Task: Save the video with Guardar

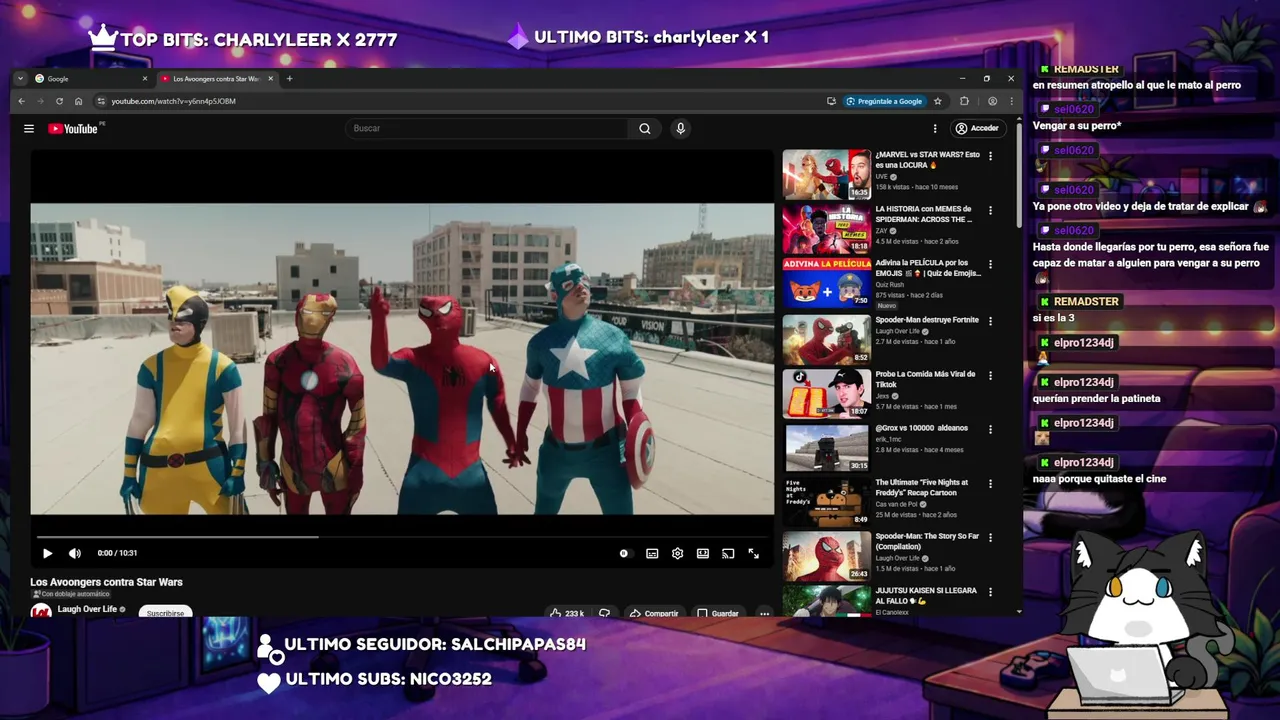Action: [718, 613]
